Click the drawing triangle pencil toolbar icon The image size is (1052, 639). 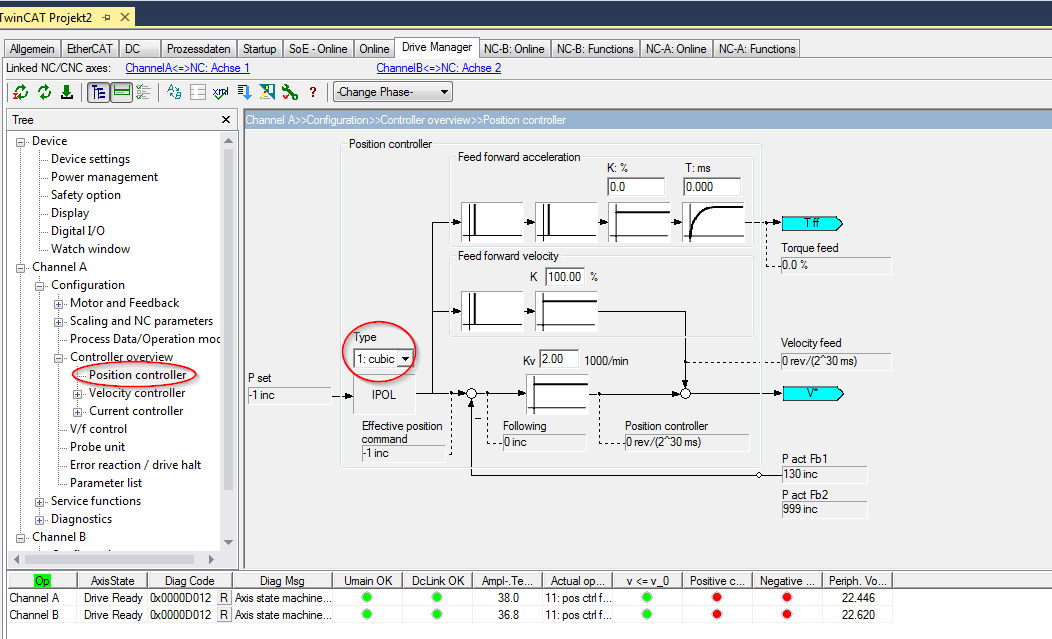267,92
